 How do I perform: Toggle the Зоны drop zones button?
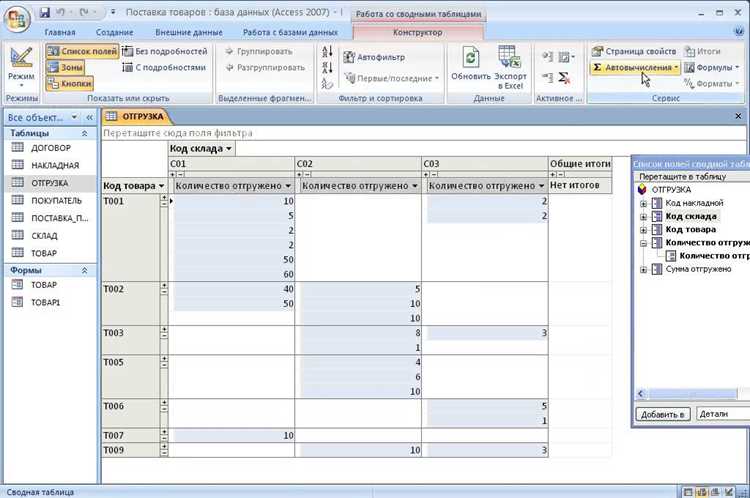pyautogui.click(x=66, y=67)
